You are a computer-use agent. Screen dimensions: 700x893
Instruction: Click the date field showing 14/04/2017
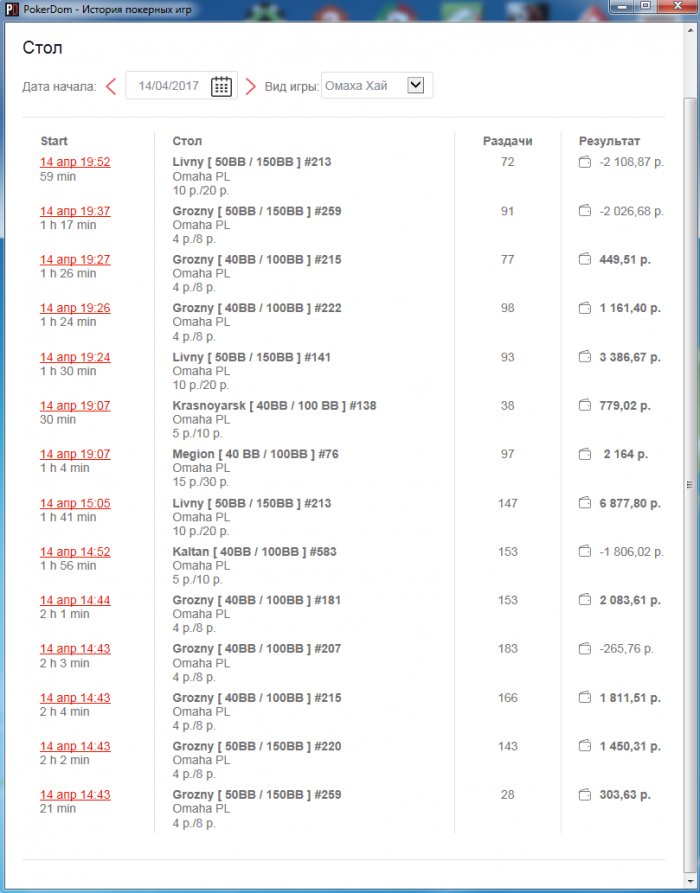pos(169,86)
